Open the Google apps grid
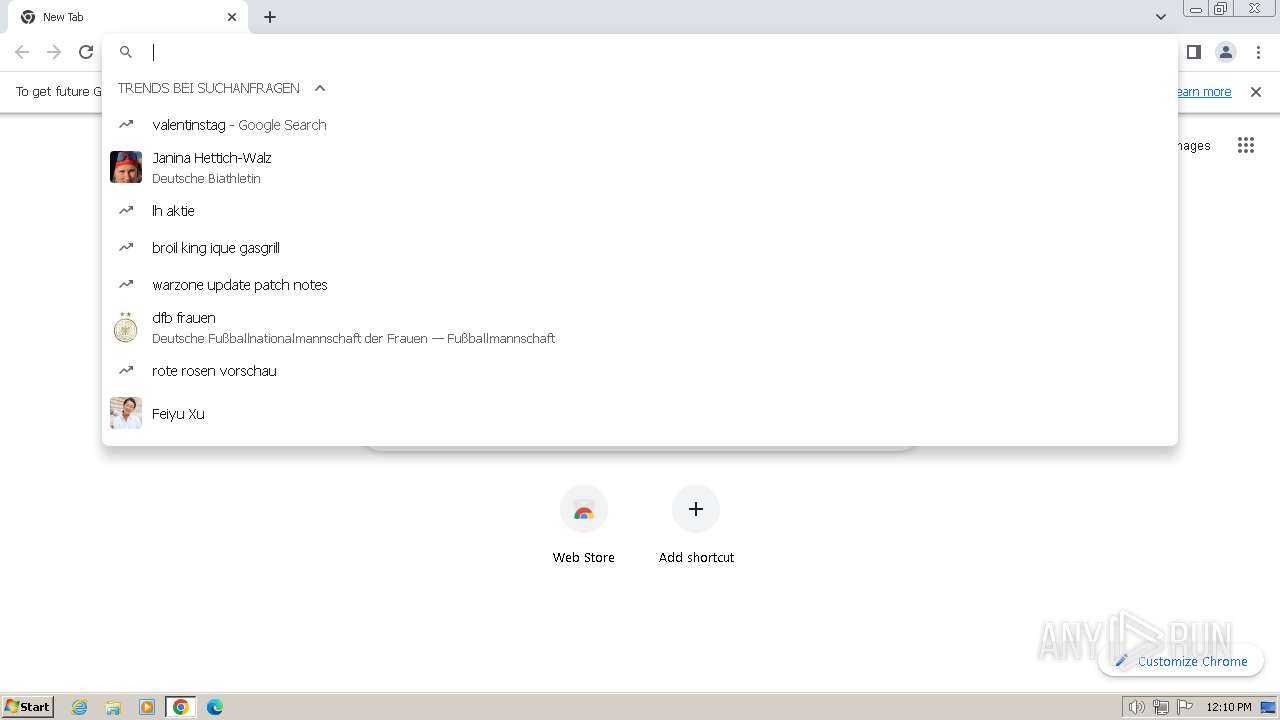This screenshot has height=720, width=1280. tap(1245, 146)
